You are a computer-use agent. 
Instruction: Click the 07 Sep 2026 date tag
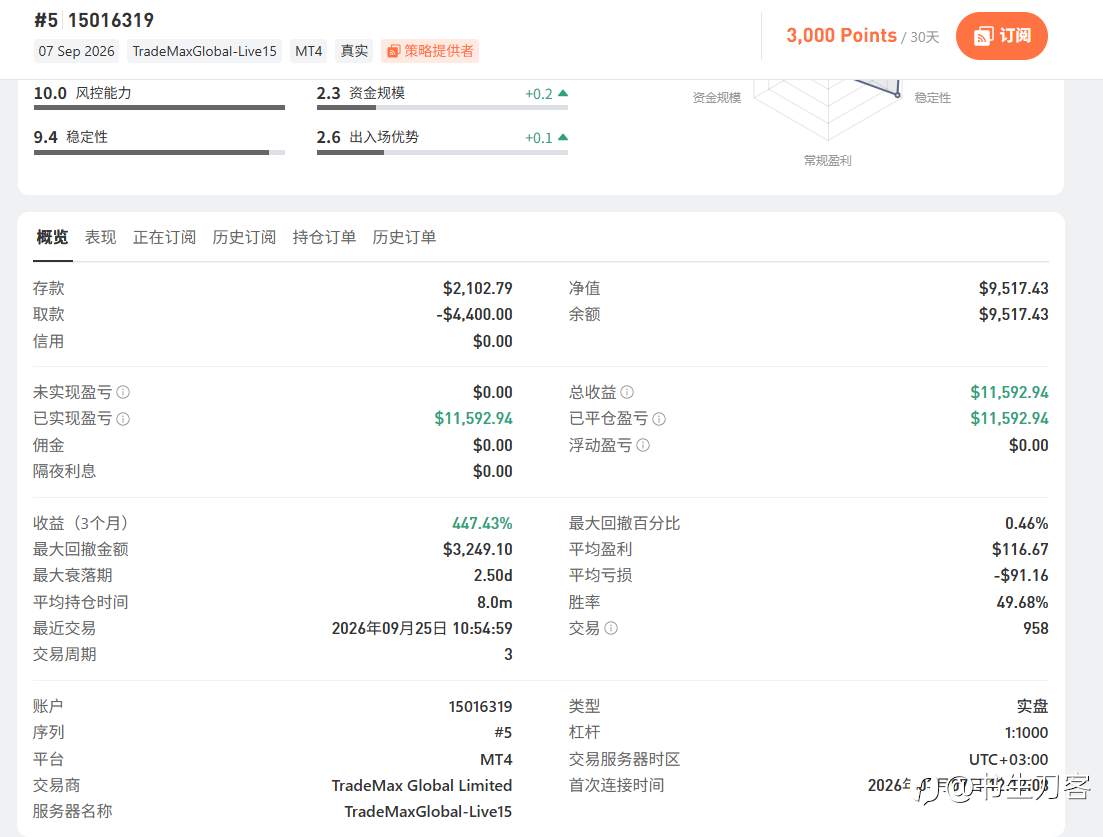point(77,51)
